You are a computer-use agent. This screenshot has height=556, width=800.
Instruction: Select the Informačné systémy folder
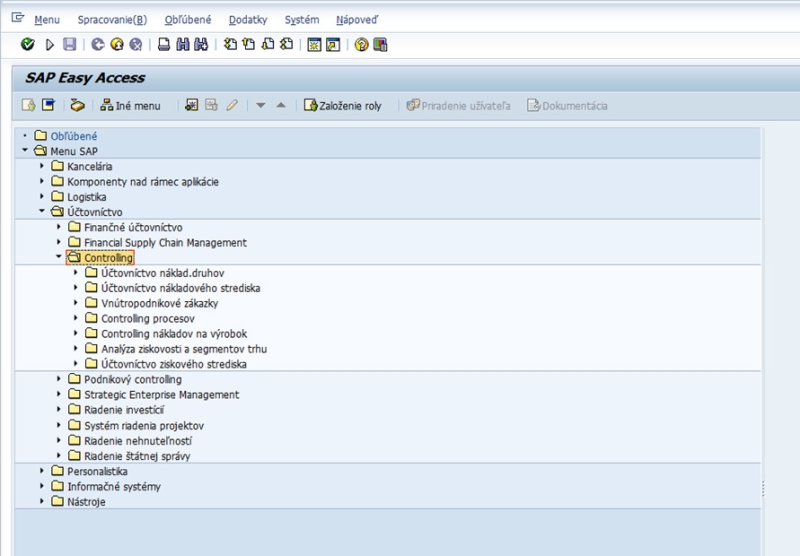pos(106,487)
